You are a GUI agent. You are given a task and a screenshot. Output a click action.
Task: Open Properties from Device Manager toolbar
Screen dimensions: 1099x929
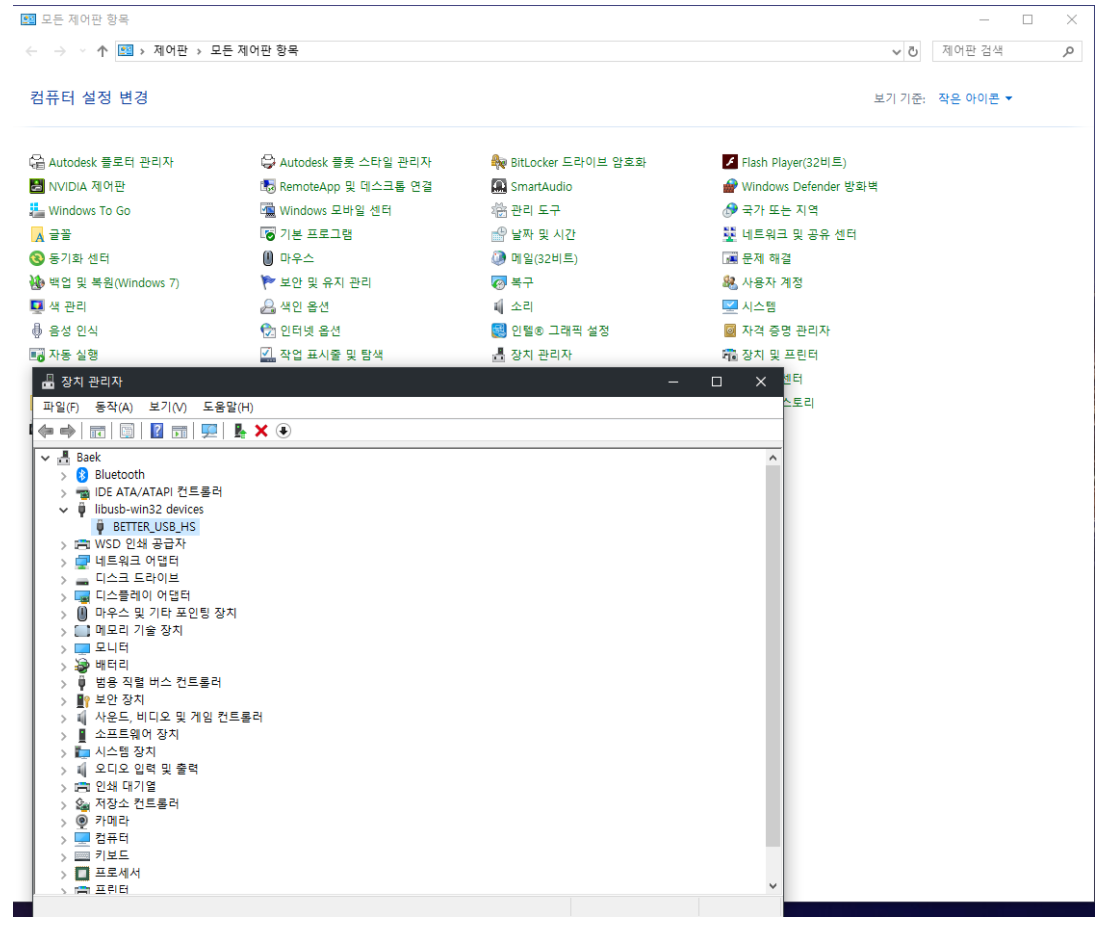pos(127,431)
